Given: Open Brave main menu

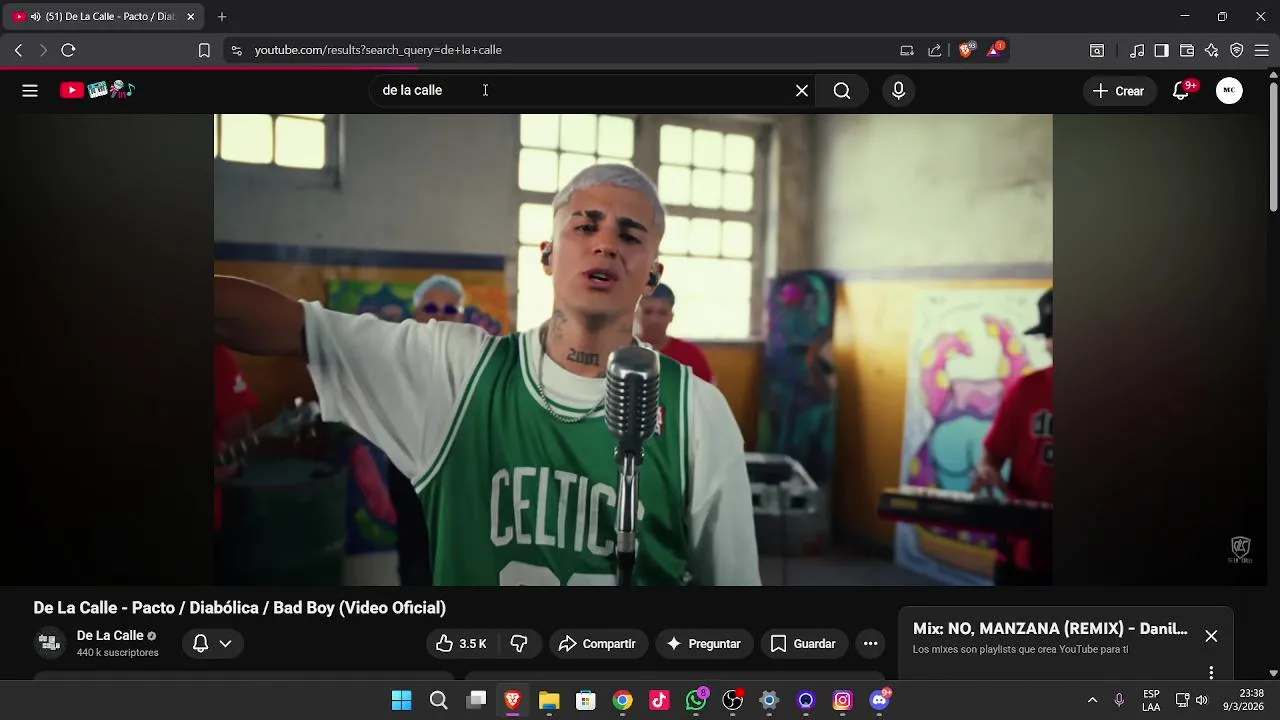Looking at the screenshot, I should point(1262,50).
